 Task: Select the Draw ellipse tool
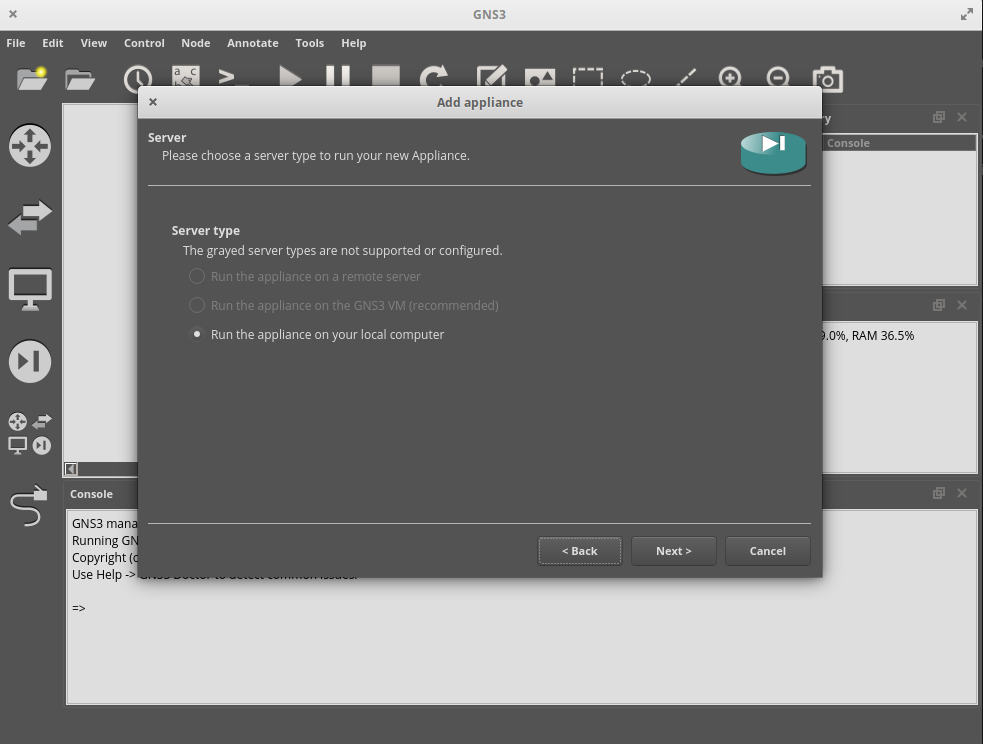[636, 77]
